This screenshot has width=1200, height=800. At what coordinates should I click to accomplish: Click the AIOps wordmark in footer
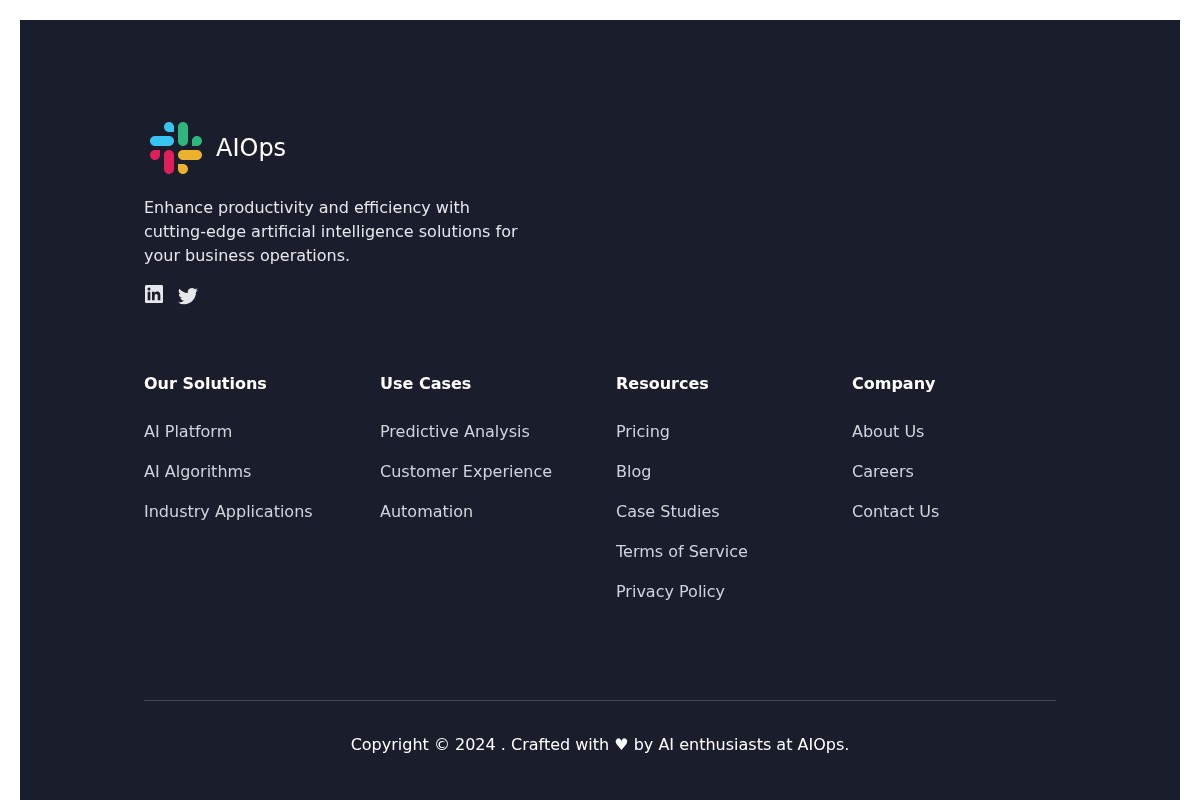tap(250, 147)
